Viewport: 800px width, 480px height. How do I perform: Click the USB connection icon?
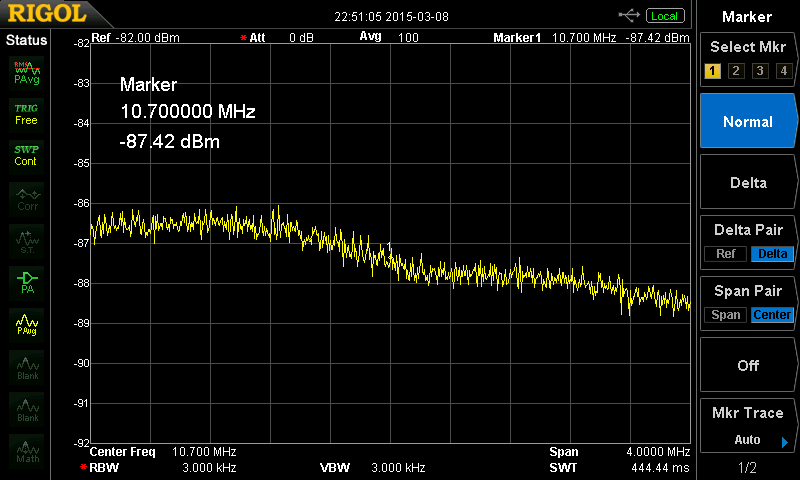tap(629, 16)
